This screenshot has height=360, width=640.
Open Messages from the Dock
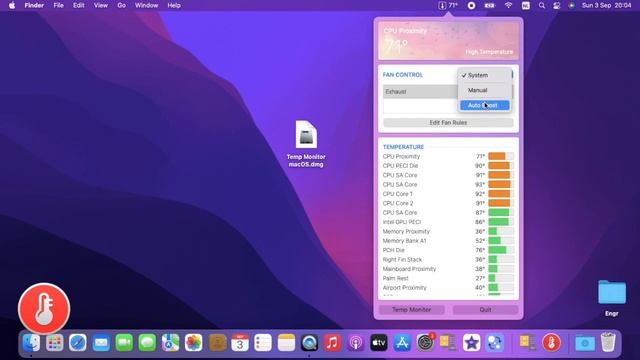[x=147, y=342]
